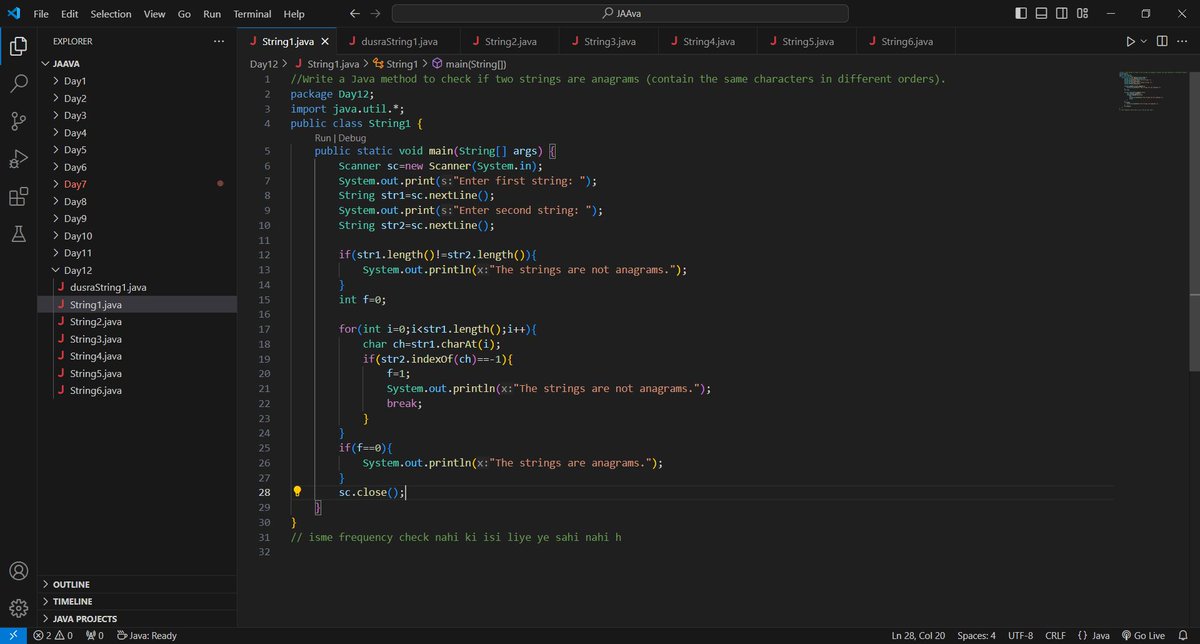Open the Explorer view in activity bar
This screenshot has height=644, width=1200.
pos(18,46)
